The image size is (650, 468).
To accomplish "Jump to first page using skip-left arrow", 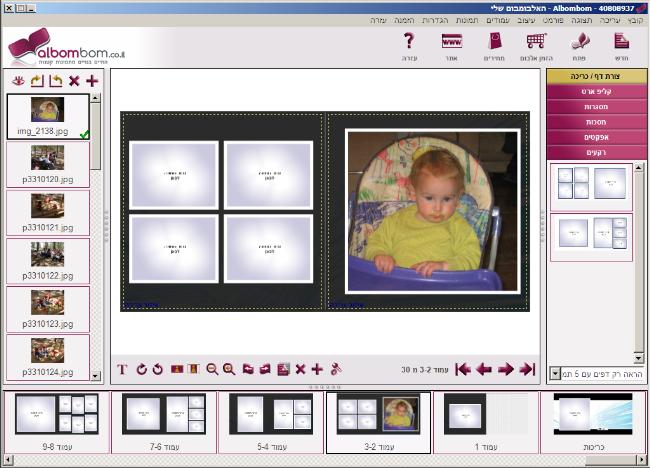I will click(x=463, y=369).
